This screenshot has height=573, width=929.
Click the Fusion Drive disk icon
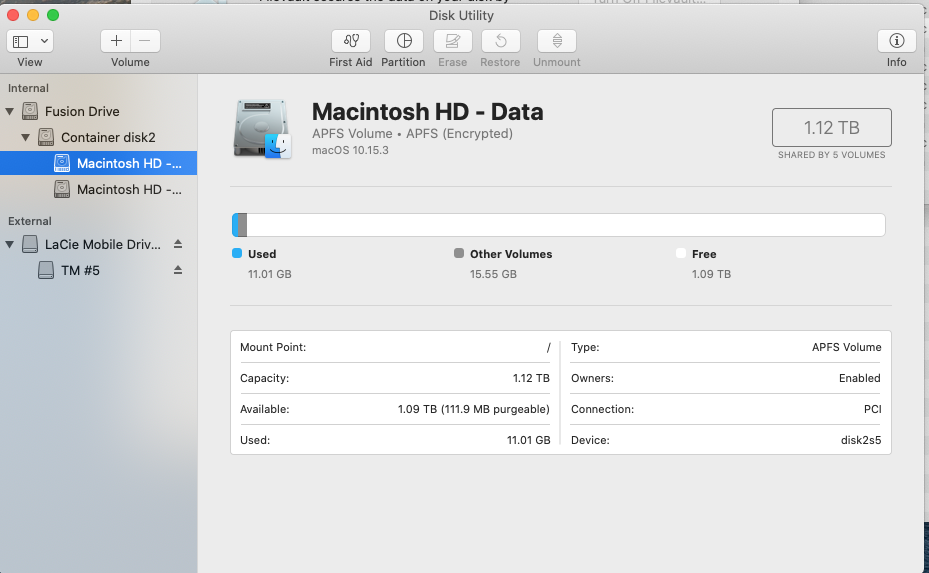click(x=30, y=111)
